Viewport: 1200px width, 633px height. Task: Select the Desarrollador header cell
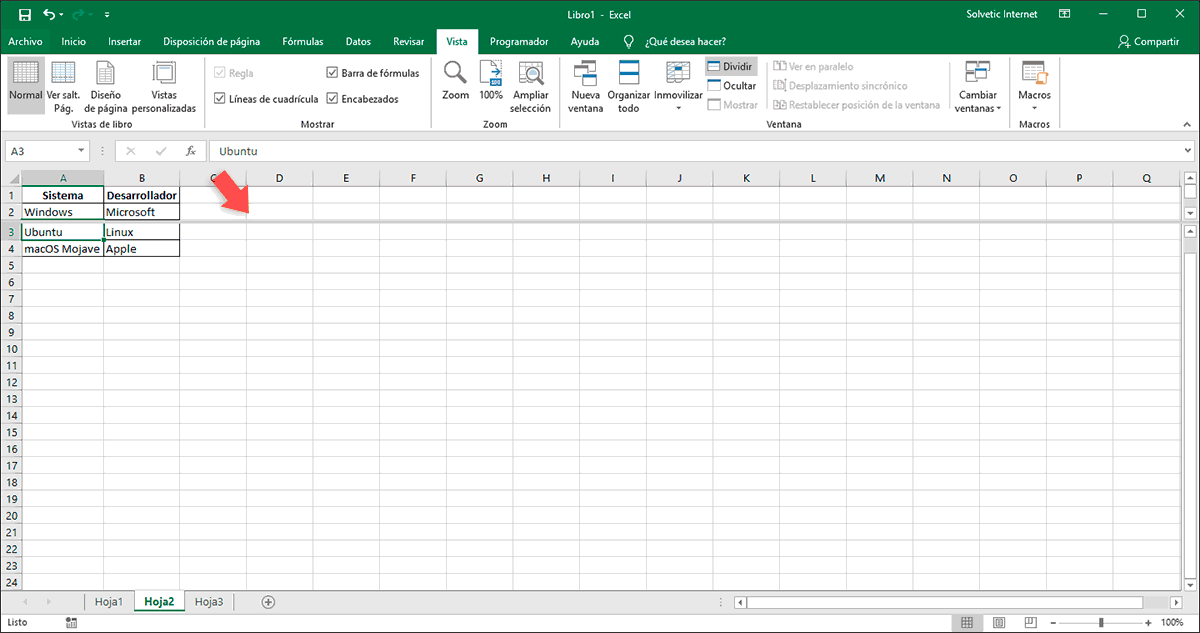click(x=141, y=195)
